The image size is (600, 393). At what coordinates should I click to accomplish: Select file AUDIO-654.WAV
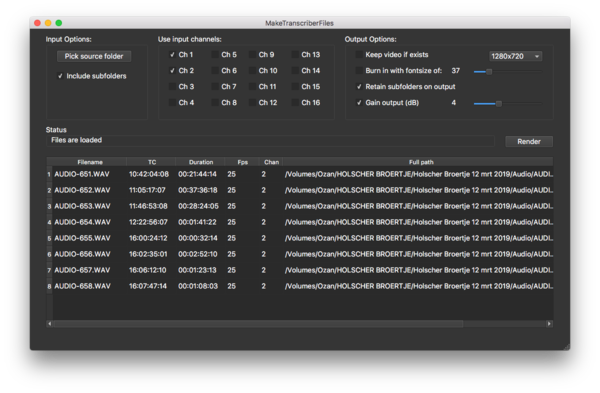(x=82, y=222)
